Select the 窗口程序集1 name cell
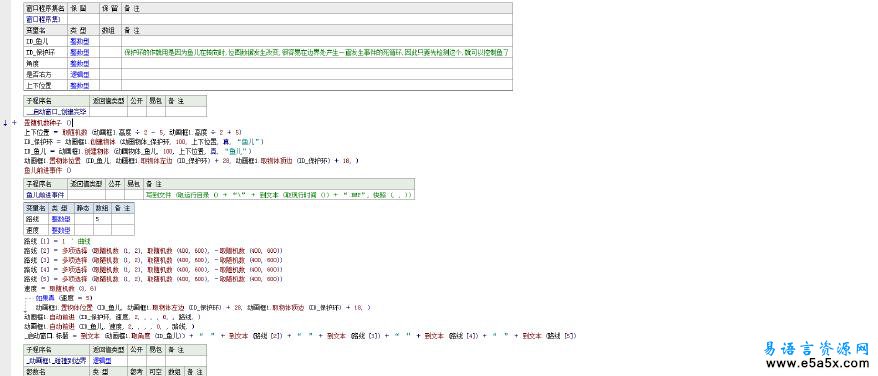The height and width of the screenshot is (376, 878). [45, 19]
